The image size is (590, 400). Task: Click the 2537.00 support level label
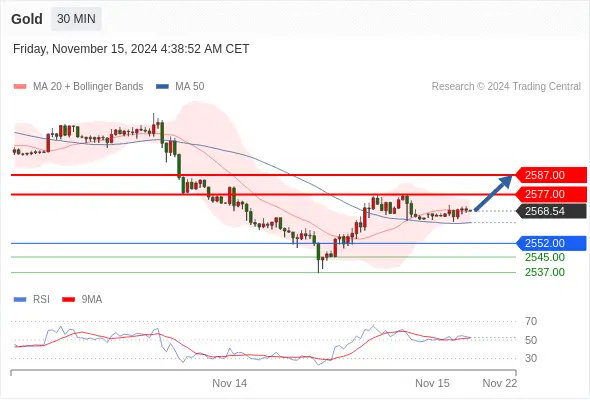pyautogui.click(x=545, y=272)
